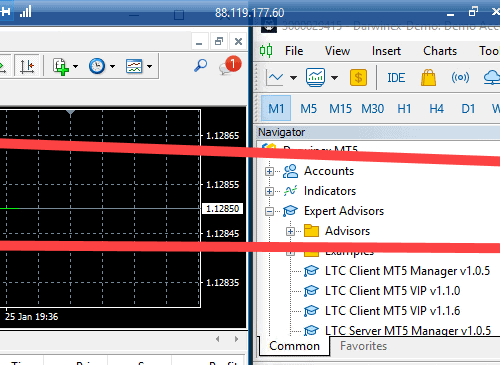
Task: Select the M1 timeframe
Action: (276, 108)
